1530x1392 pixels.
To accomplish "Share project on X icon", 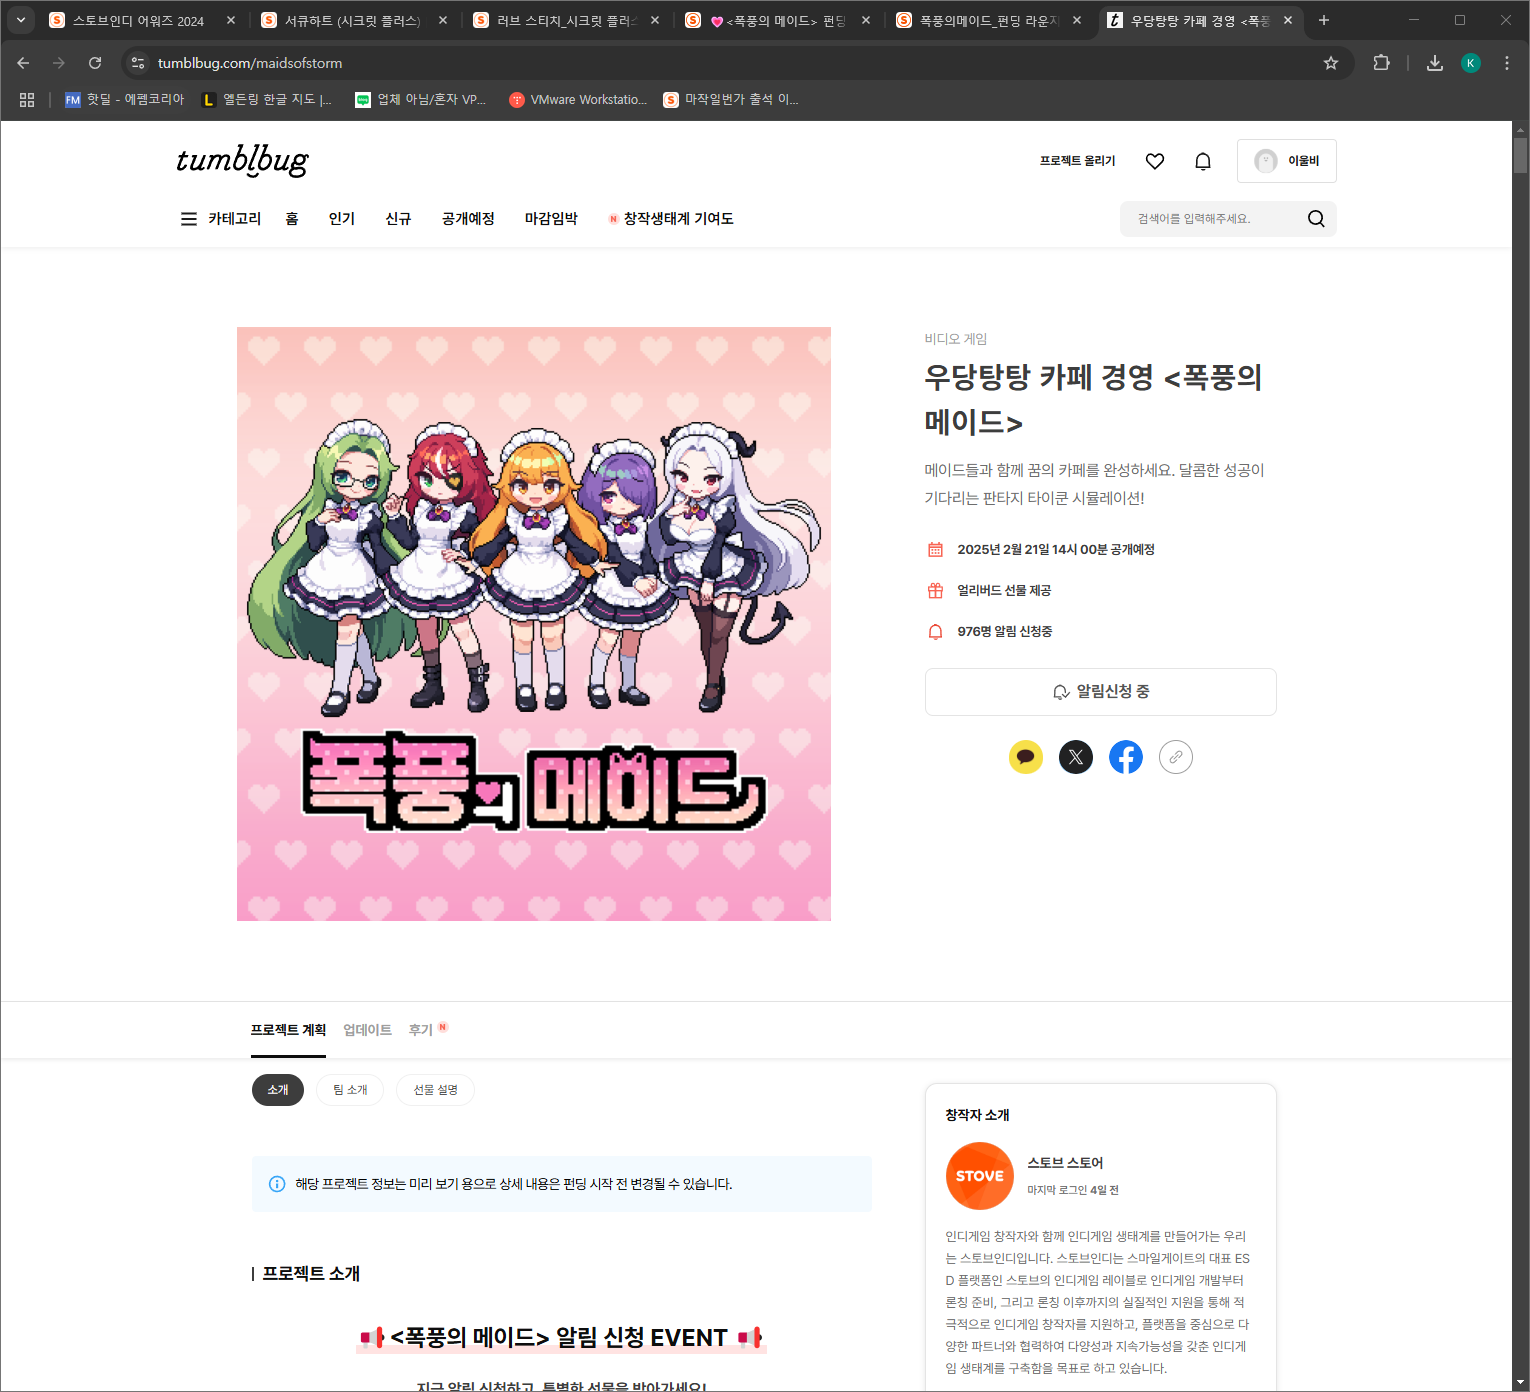I will point(1076,757).
